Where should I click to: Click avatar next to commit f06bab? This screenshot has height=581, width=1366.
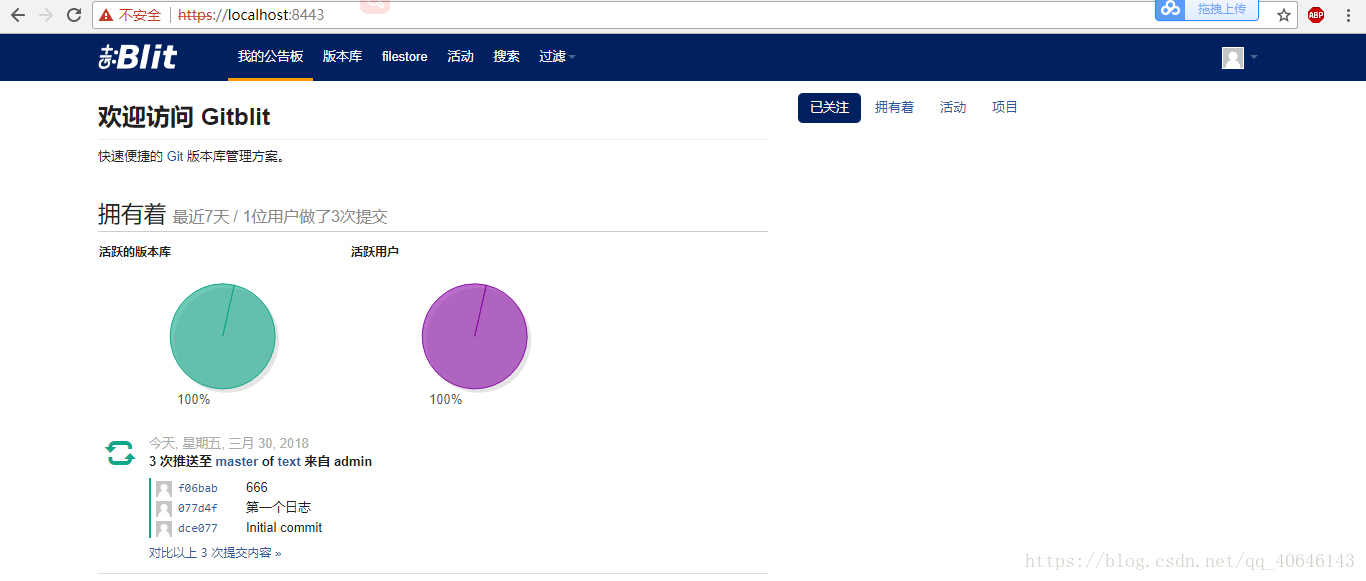(x=164, y=489)
